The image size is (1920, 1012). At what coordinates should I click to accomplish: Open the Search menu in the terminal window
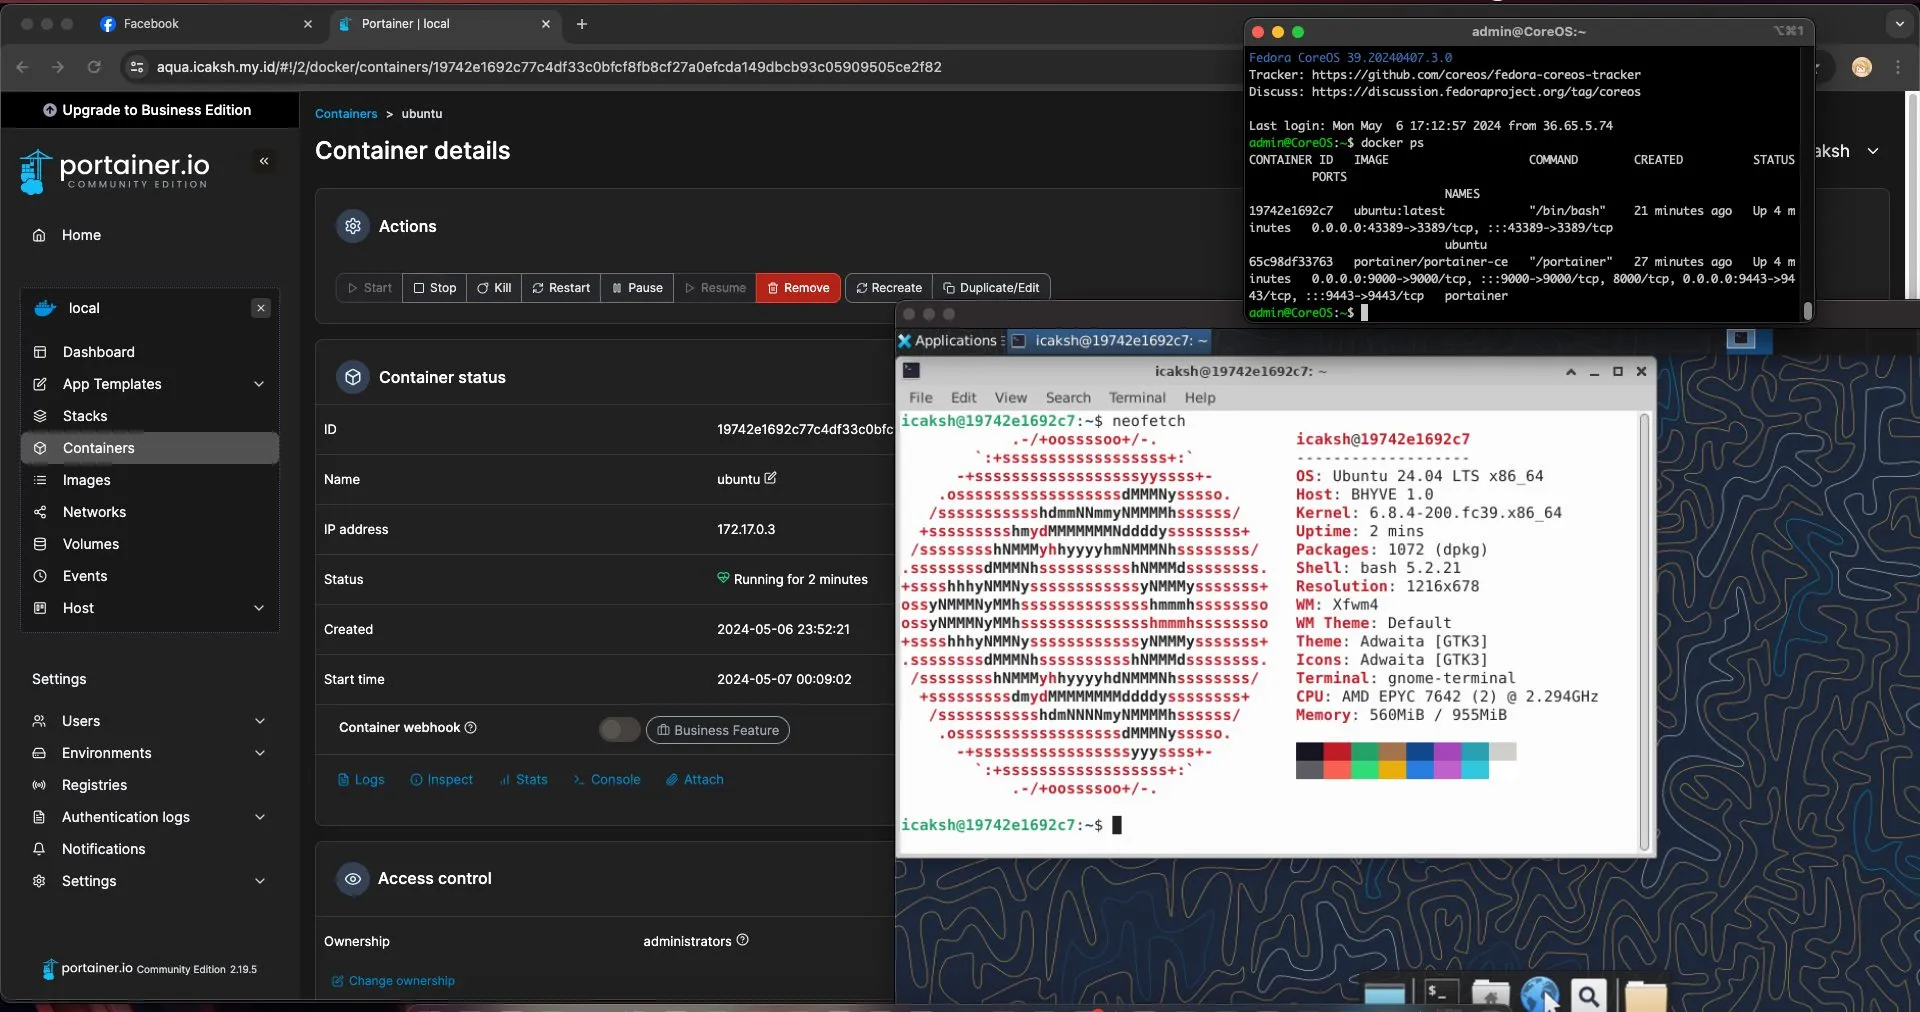tap(1067, 397)
